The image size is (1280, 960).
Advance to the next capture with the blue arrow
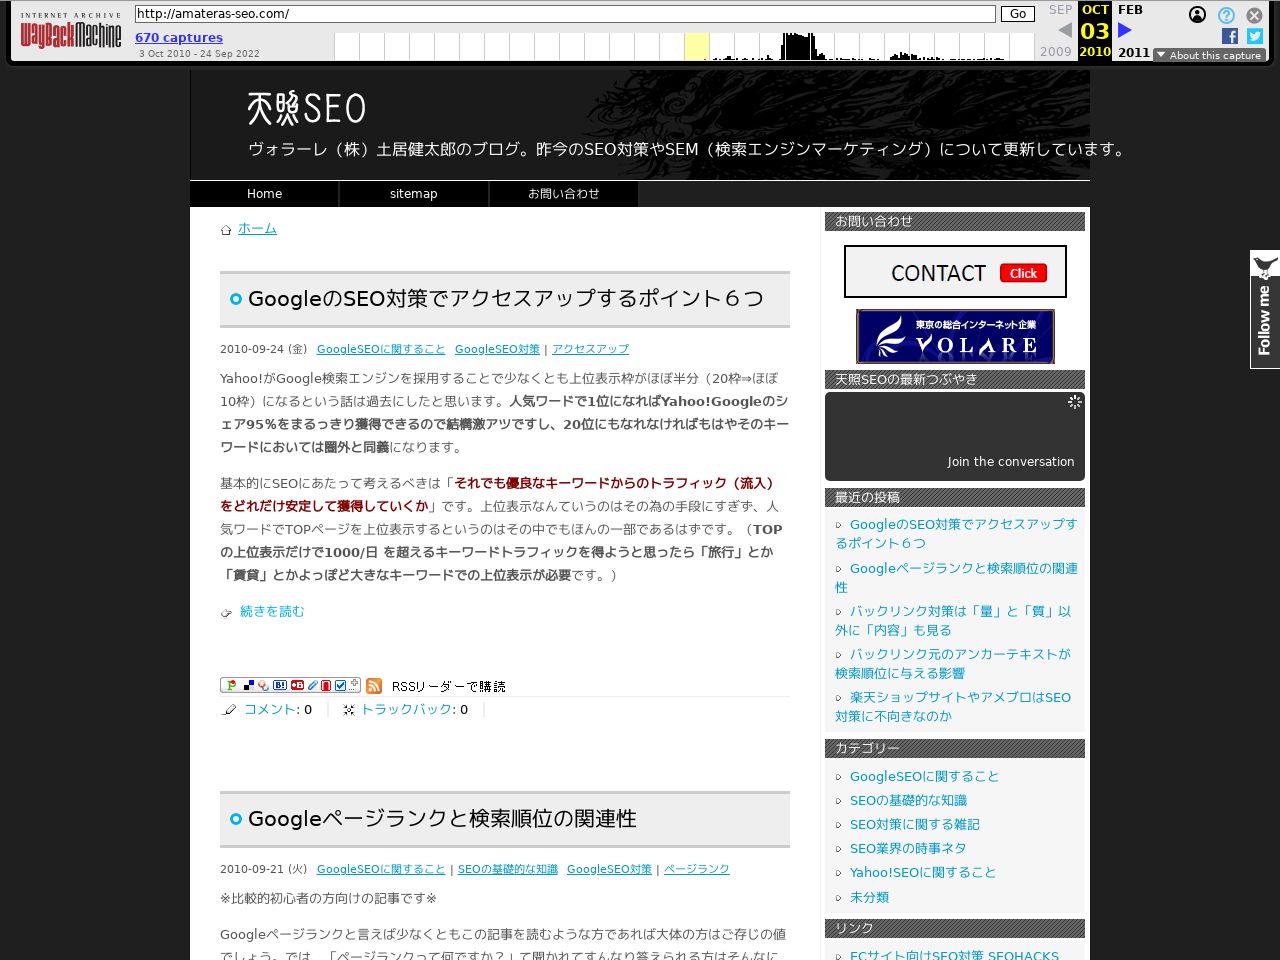coord(1124,29)
